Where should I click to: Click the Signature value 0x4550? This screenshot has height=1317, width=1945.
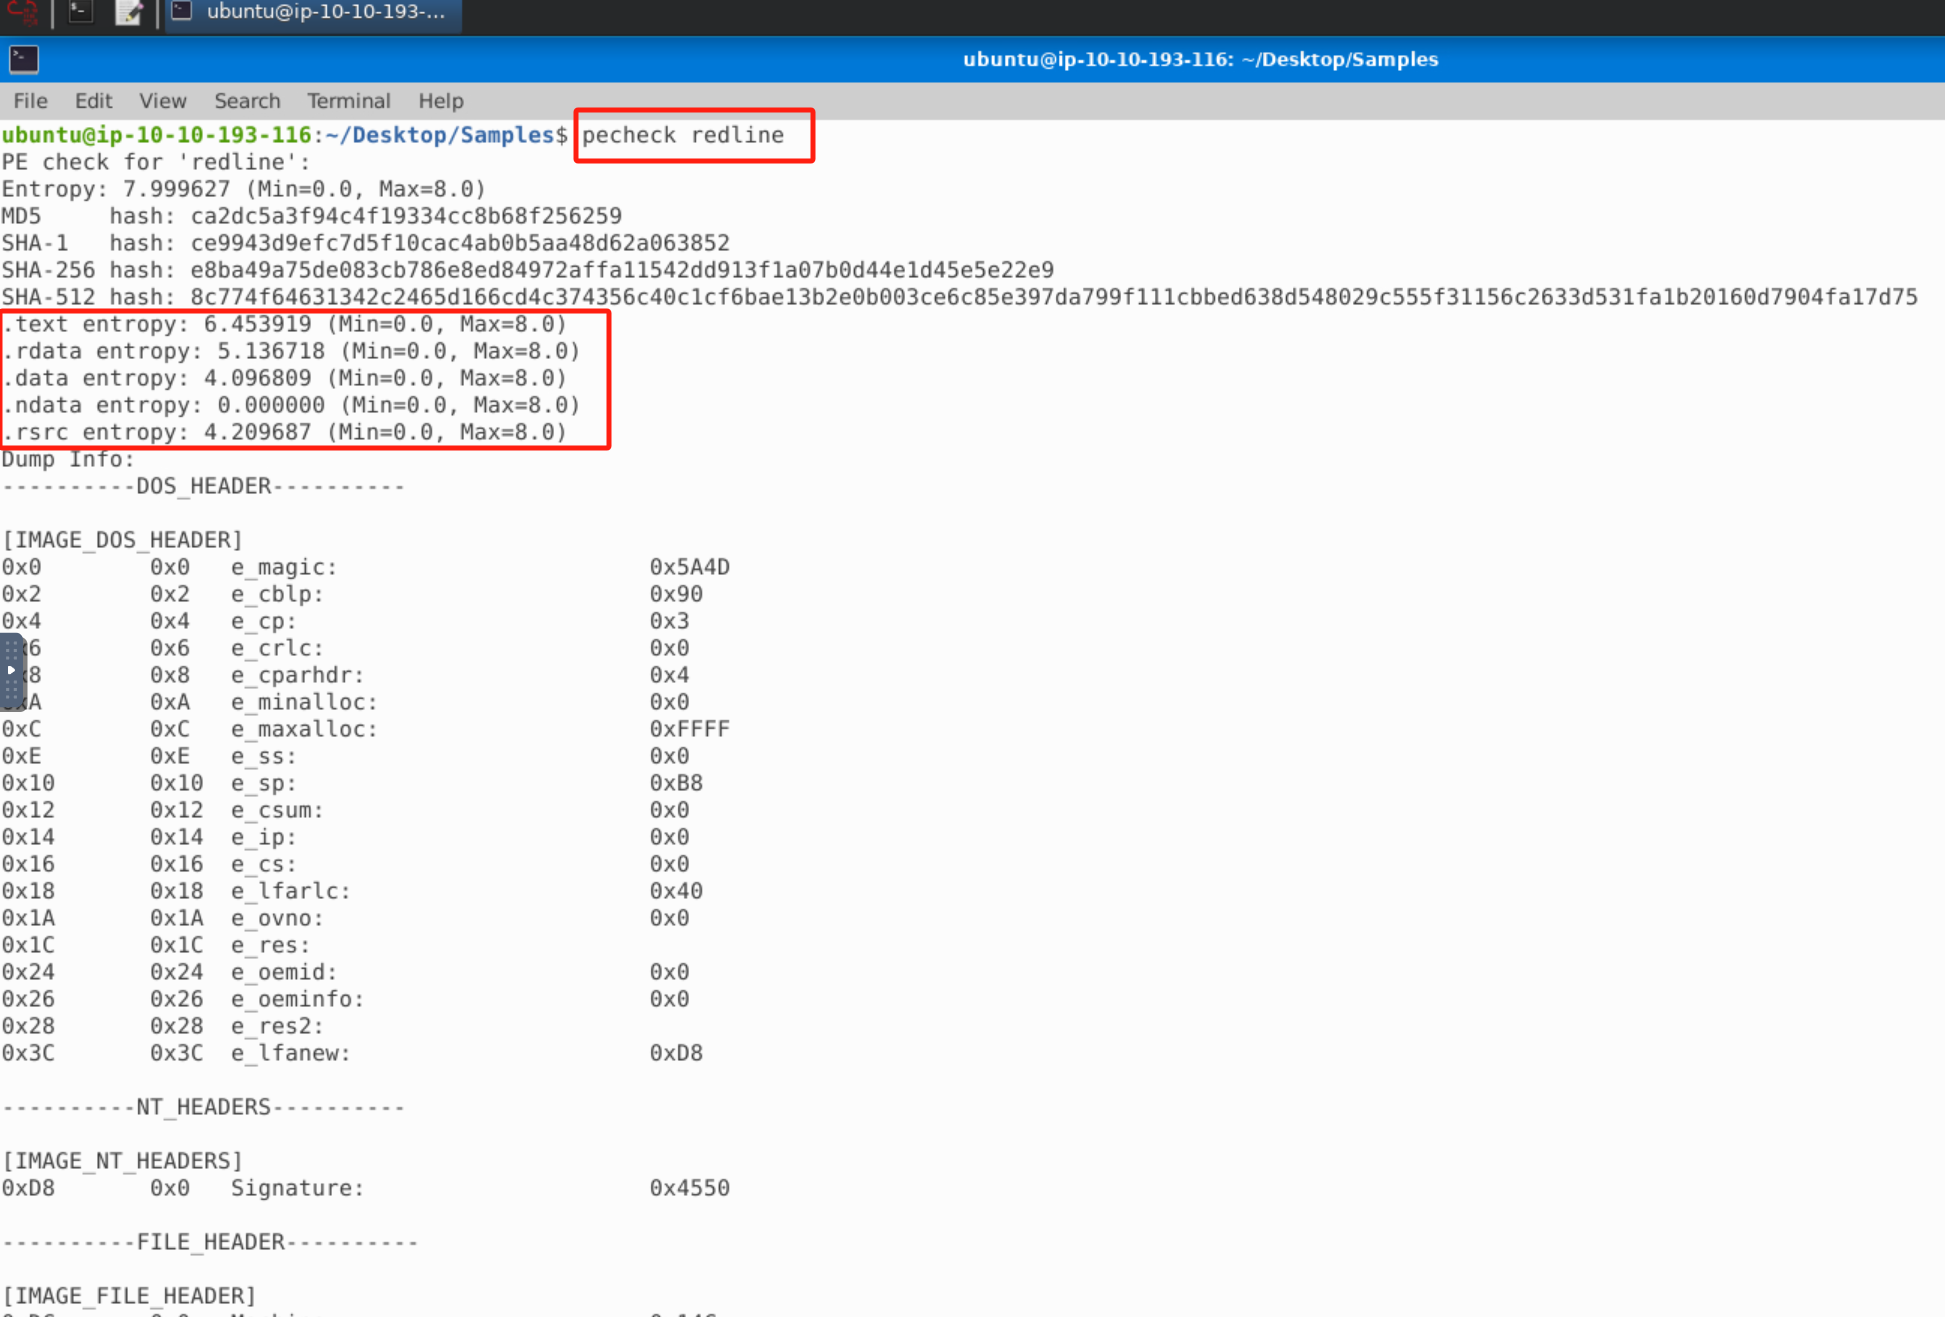[x=689, y=1188]
